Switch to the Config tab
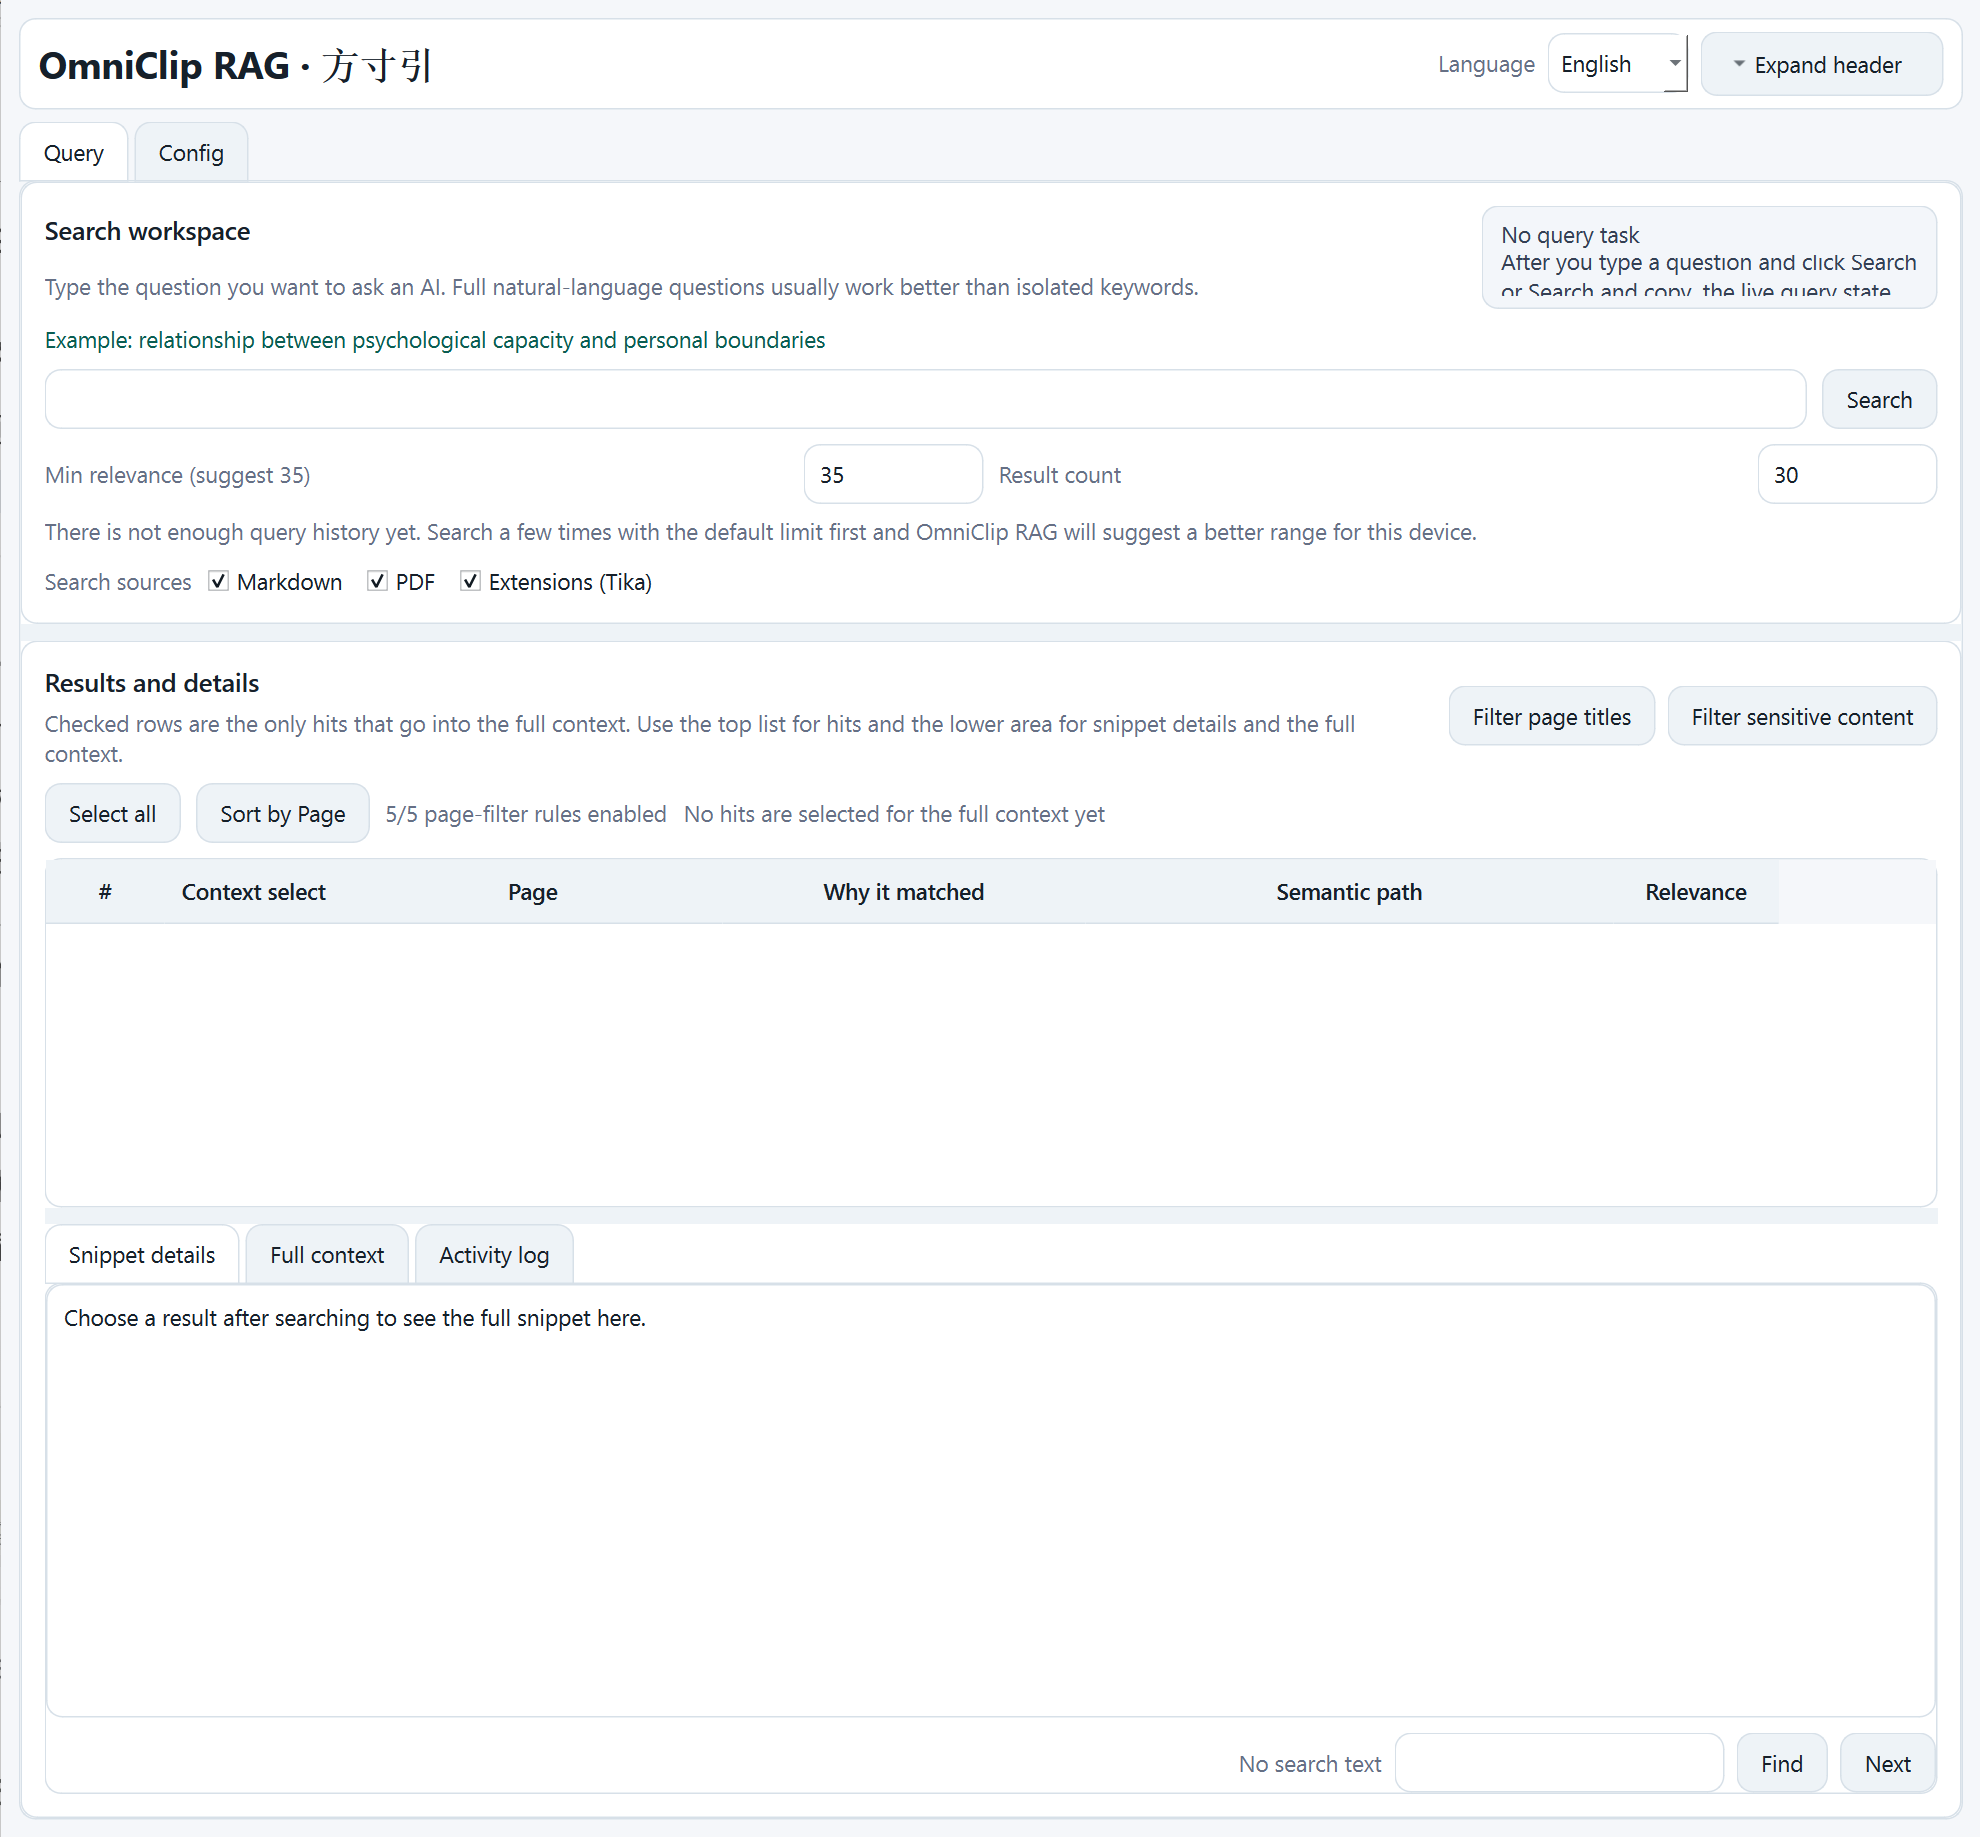This screenshot has height=1837, width=1980. [191, 153]
